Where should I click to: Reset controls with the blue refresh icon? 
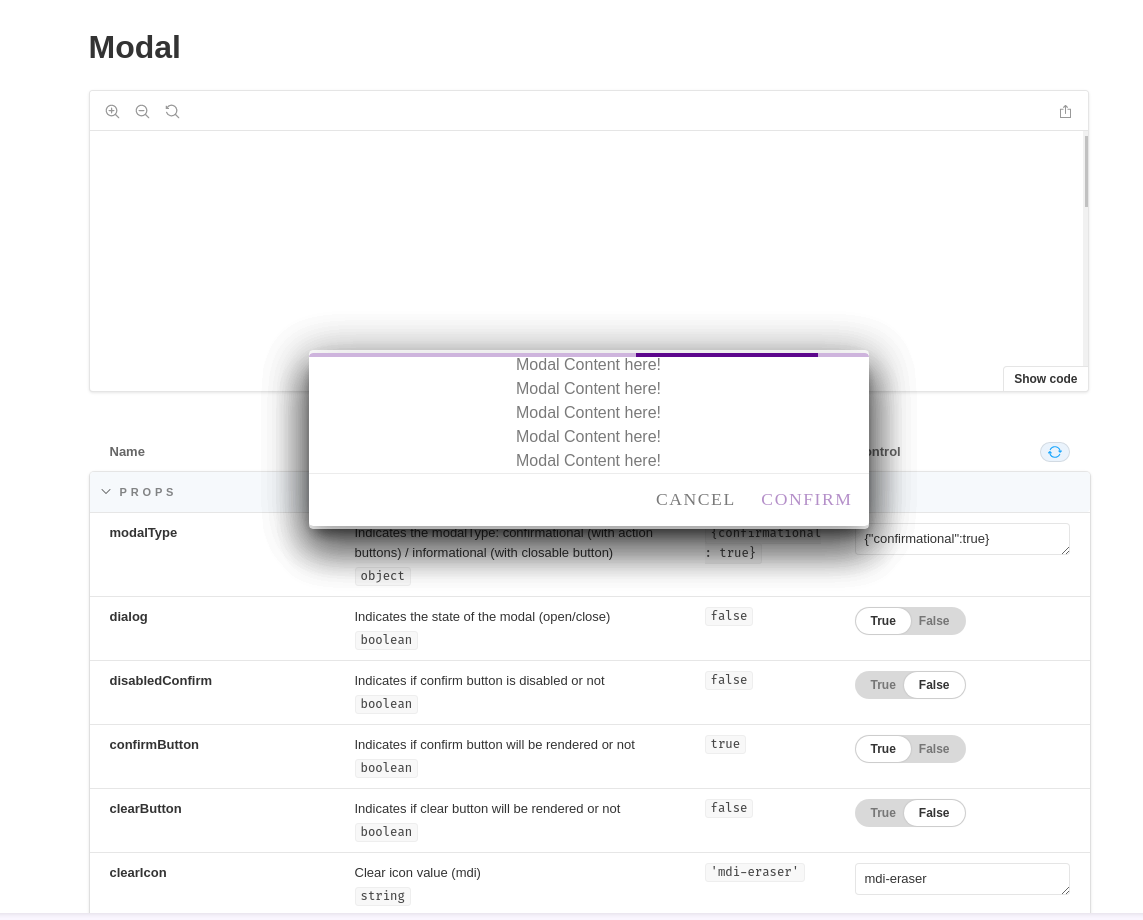pos(1054,452)
